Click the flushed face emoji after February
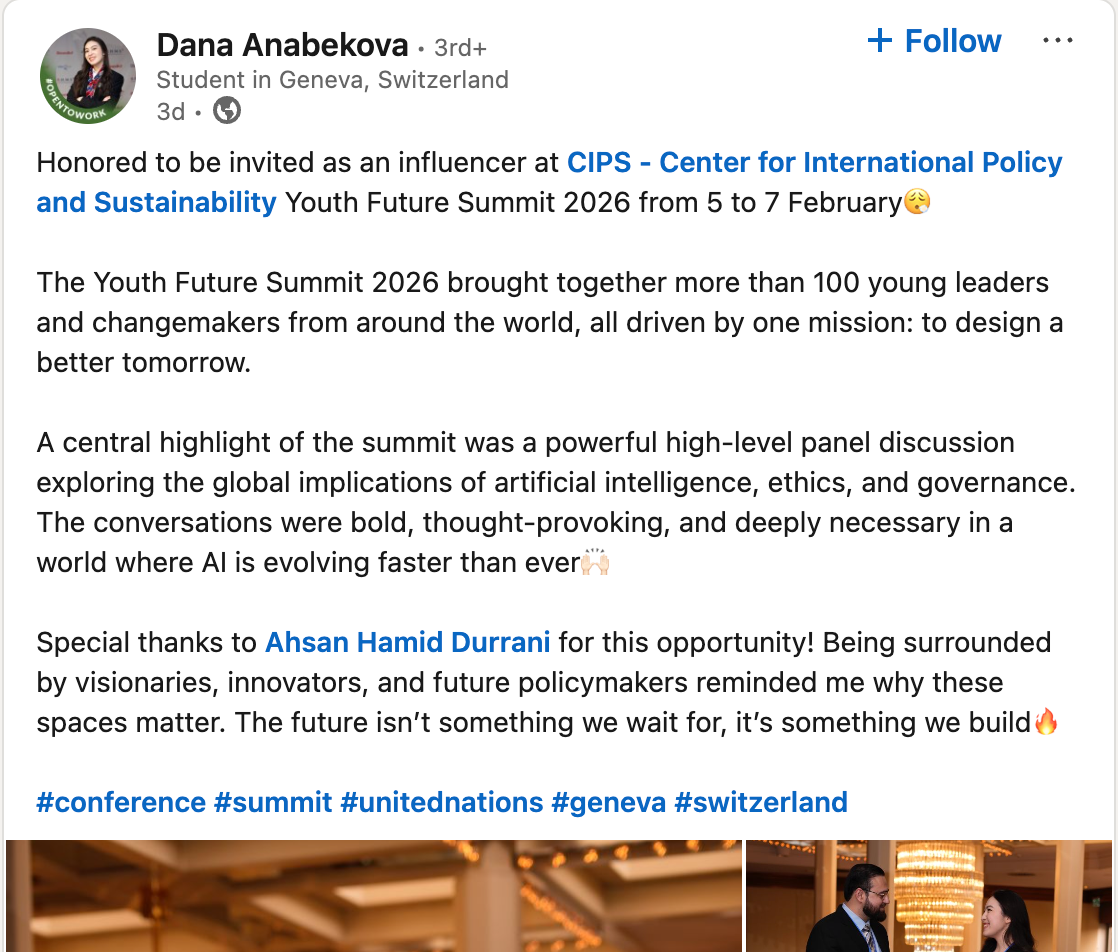 [917, 203]
